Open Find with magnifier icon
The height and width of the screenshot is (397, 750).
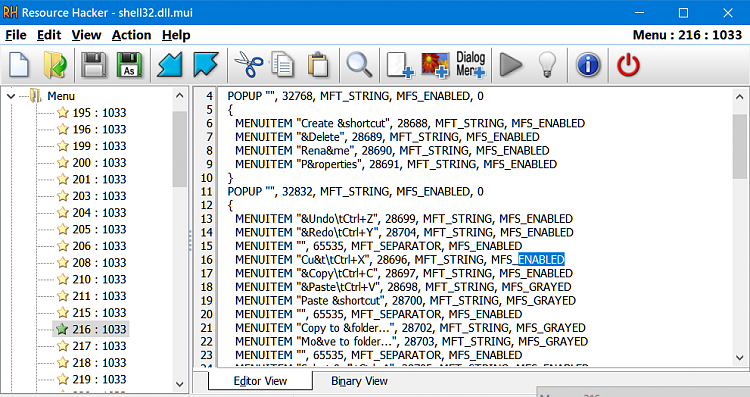point(359,65)
